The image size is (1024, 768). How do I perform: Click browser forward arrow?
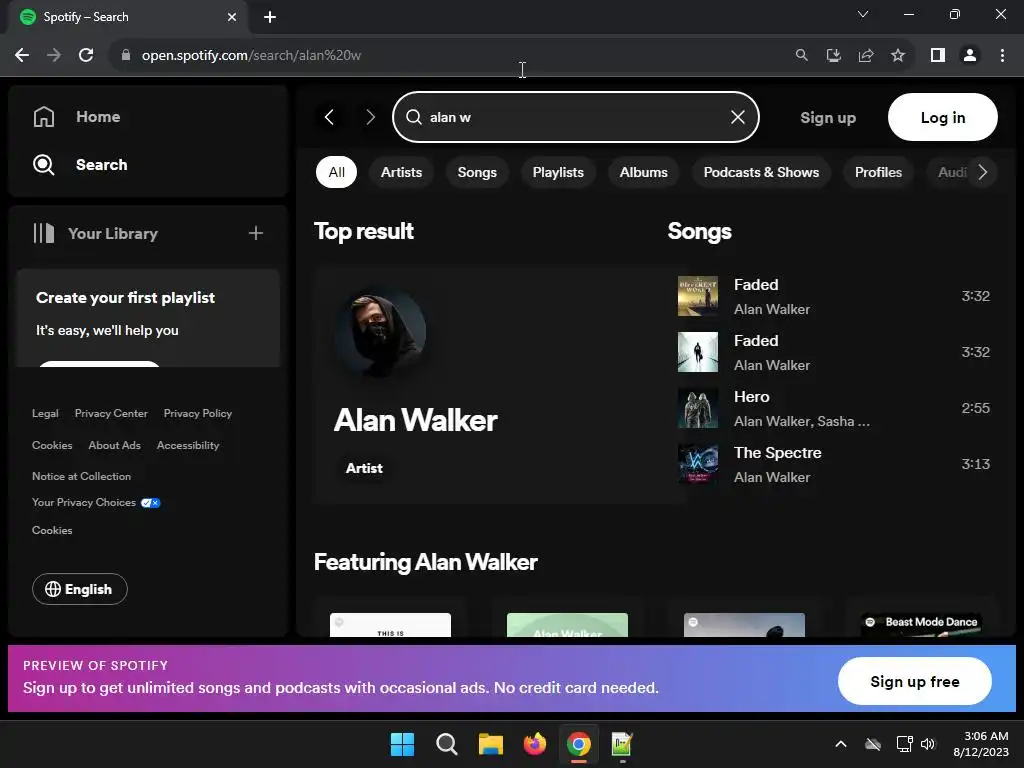click(x=54, y=56)
